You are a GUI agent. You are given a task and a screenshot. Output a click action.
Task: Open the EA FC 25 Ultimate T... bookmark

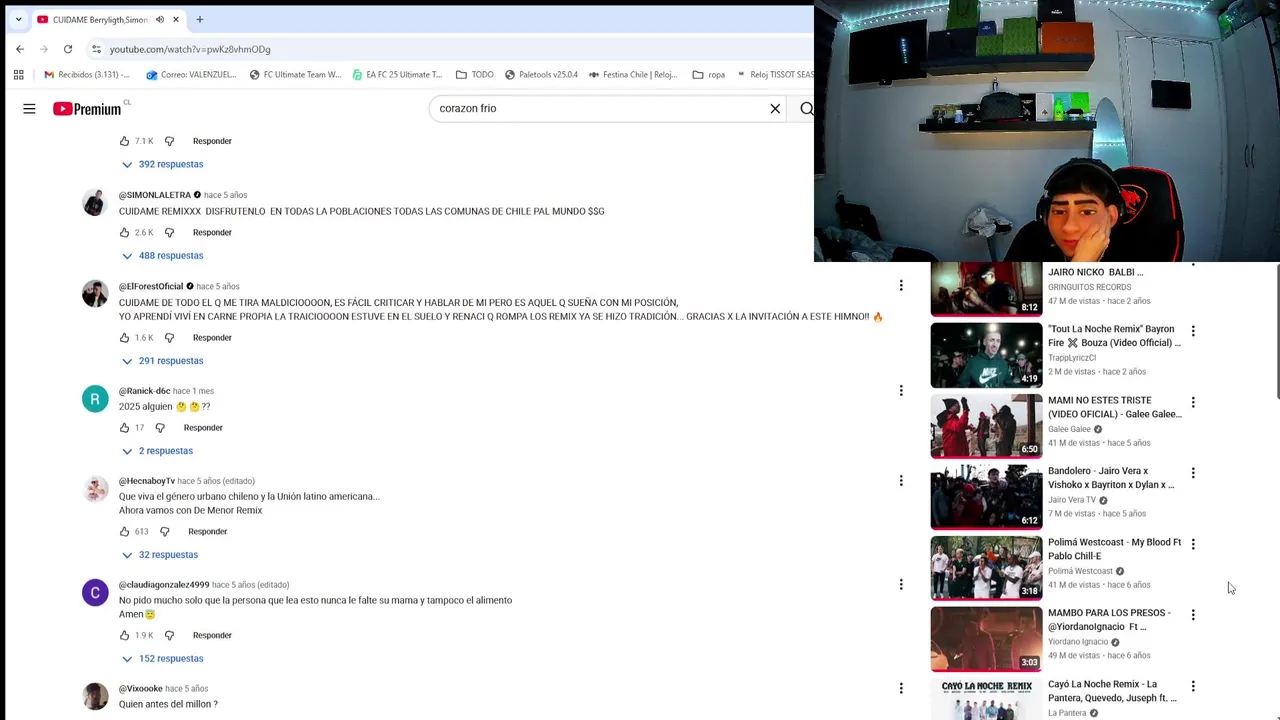click(397, 74)
